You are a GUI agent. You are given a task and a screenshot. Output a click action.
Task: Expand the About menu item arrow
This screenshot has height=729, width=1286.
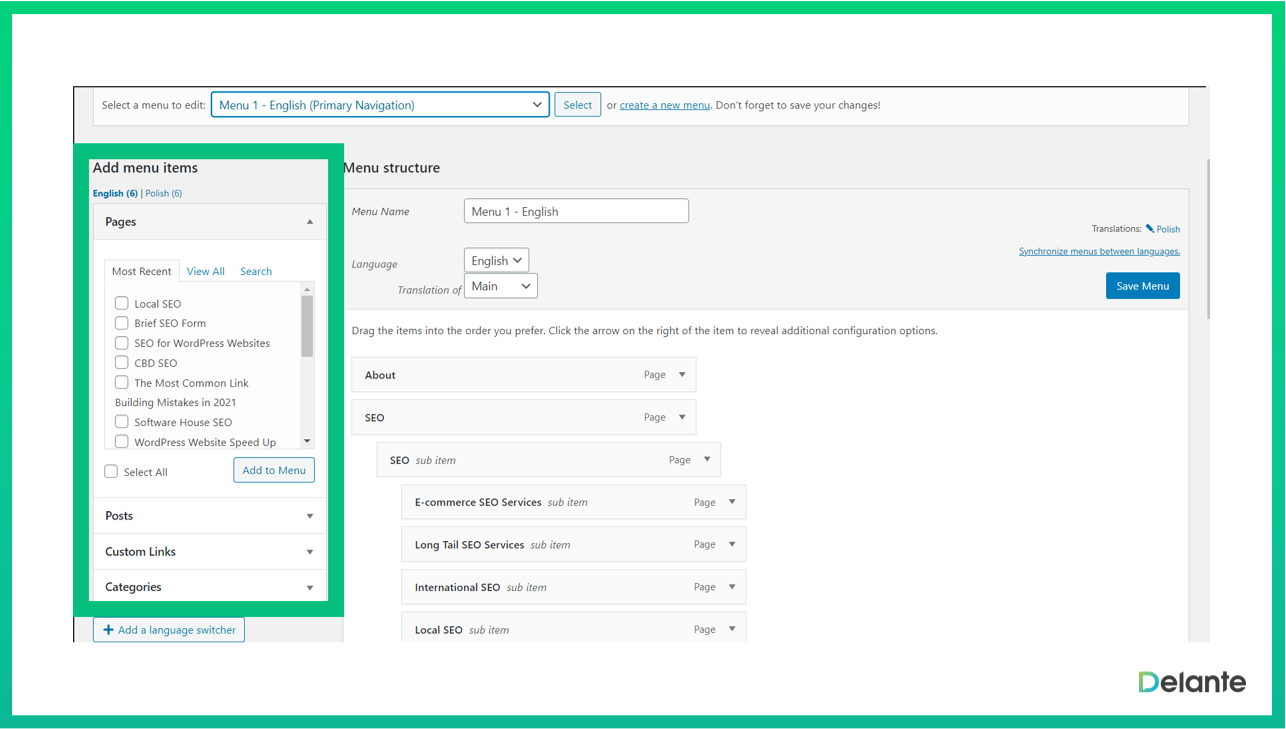[x=682, y=375]
